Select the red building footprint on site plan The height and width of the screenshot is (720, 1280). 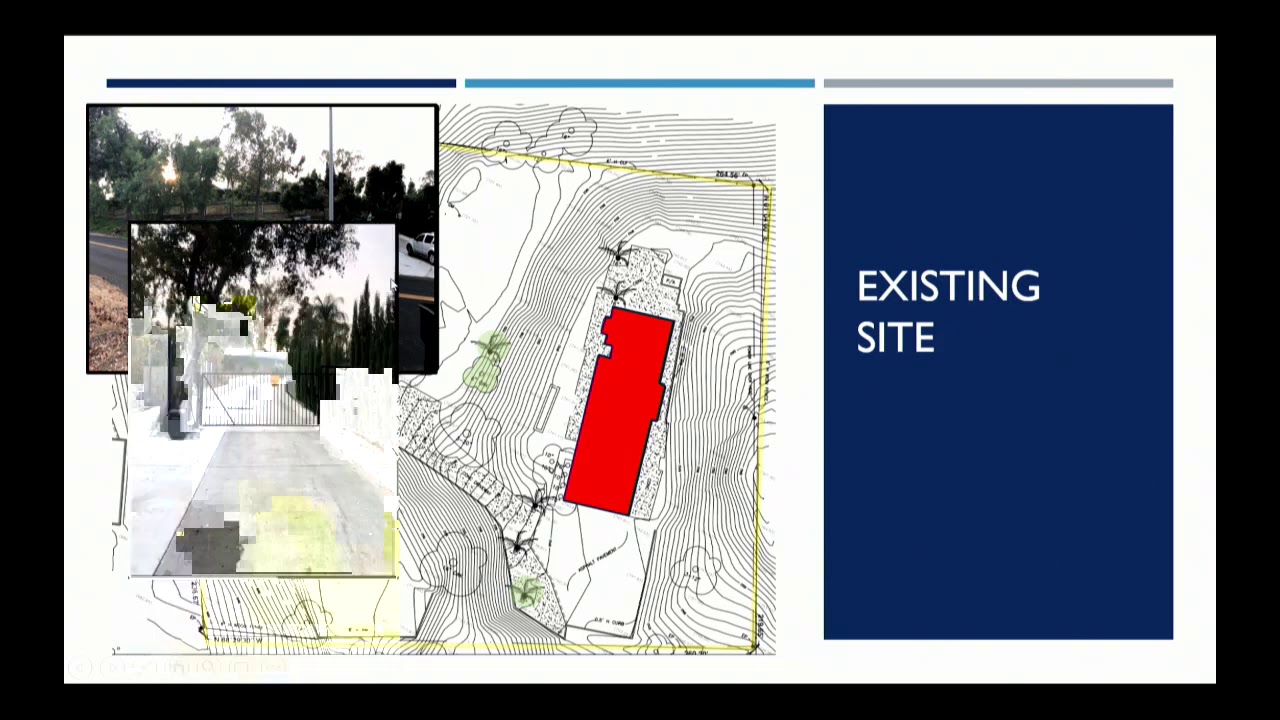[x=619, y=412]
